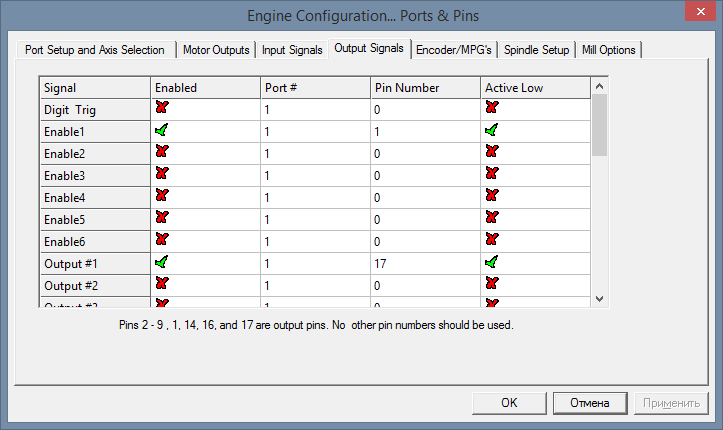
Task: Open the Spindle Setup tab
Action: pyautogui.click(x=536, y=50)
